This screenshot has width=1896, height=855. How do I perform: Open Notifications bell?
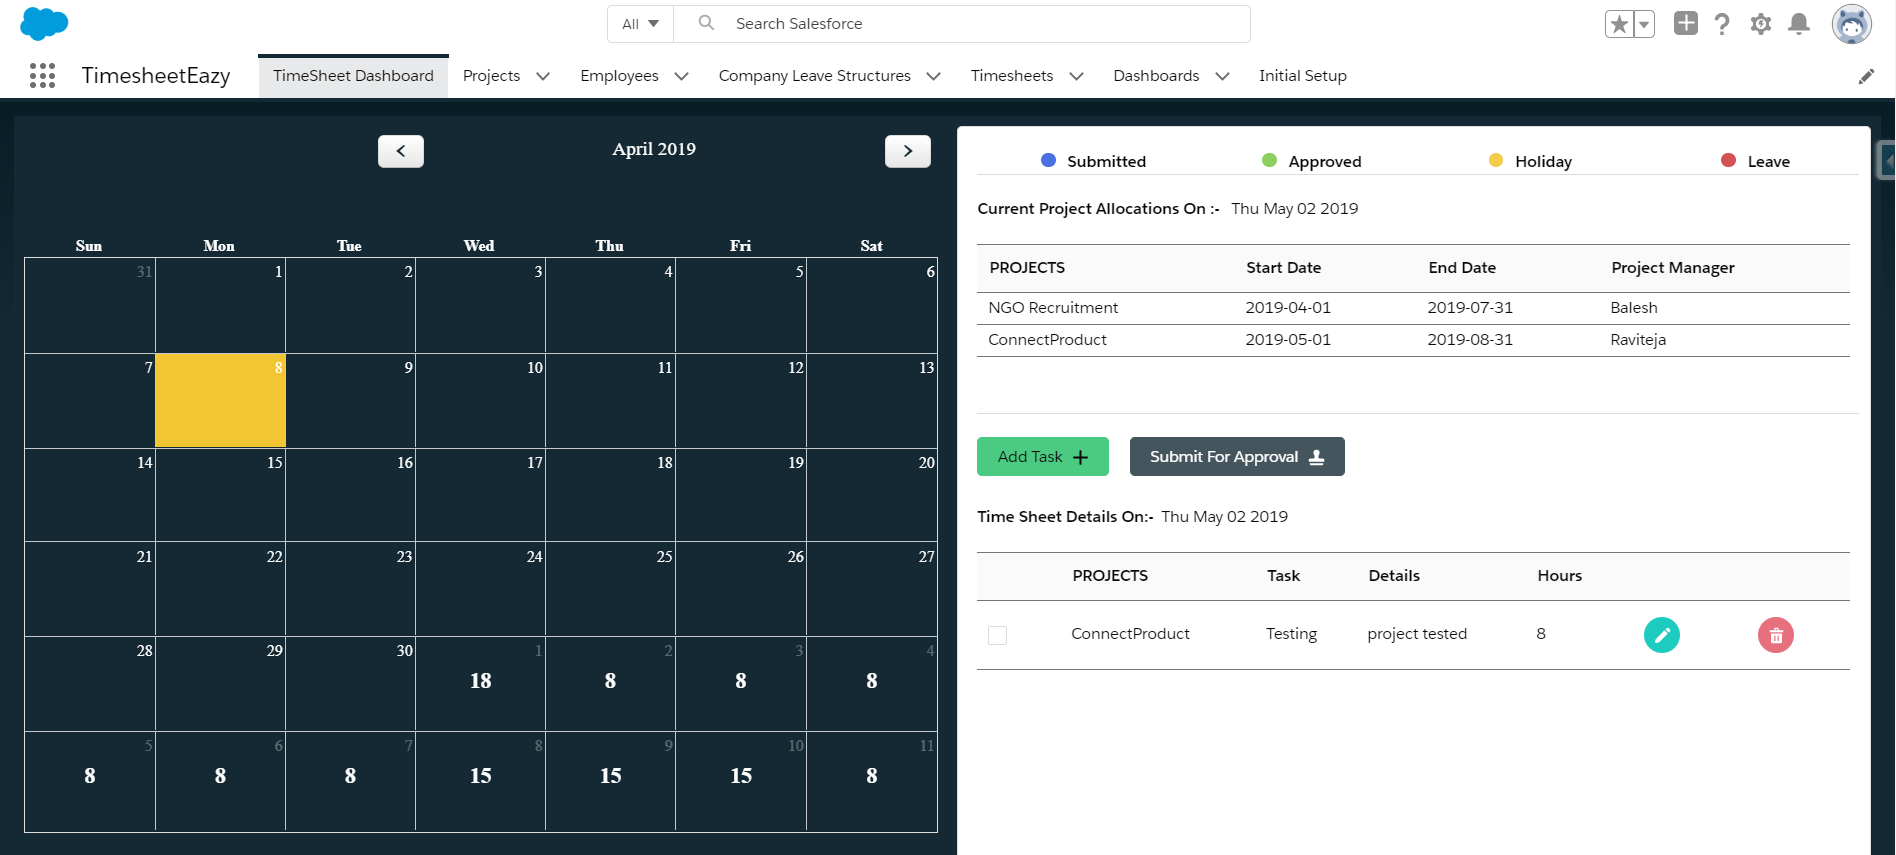1799,24
